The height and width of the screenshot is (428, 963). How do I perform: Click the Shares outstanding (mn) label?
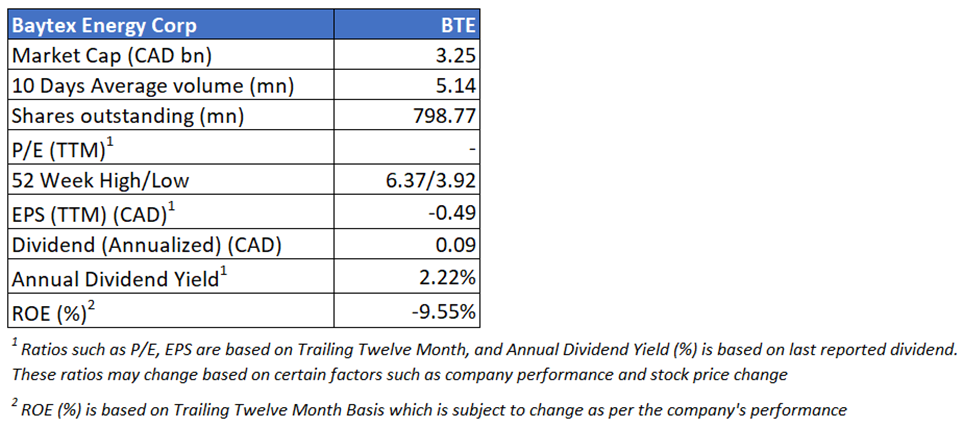[x=127, y=116]
